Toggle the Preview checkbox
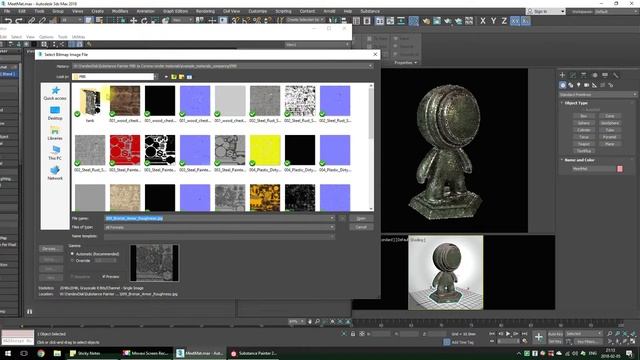Image resolution: width=640 pixels, height=360 pixels. 104,277
